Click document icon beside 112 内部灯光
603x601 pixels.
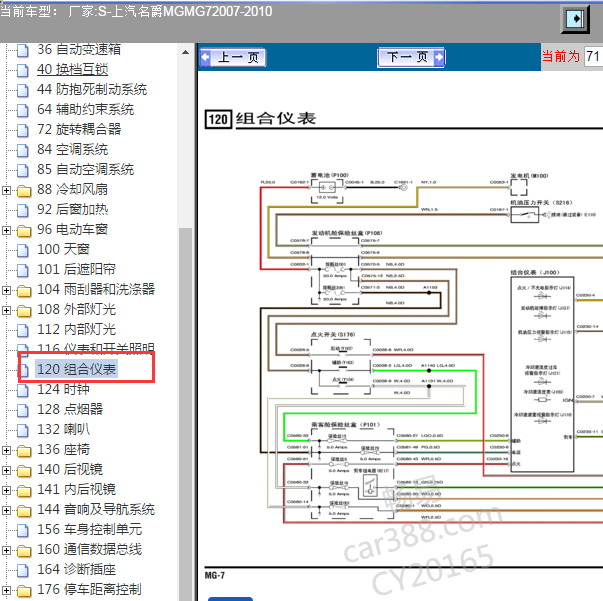pyautogui.click(x=23, y=330)
